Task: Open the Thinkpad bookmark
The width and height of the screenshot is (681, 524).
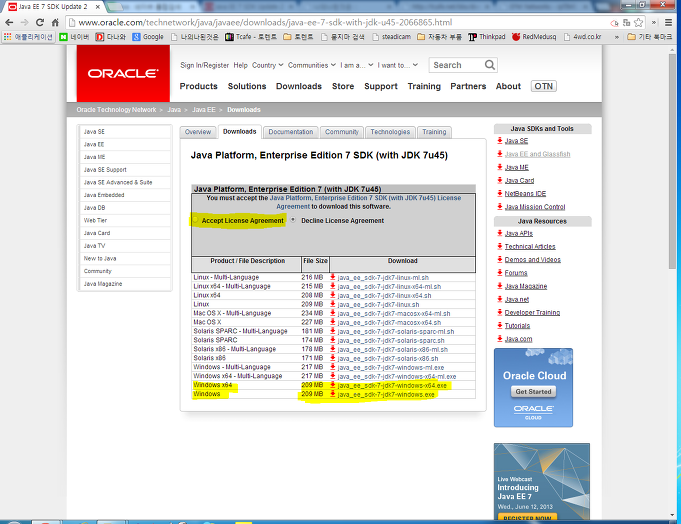Action: [x=486, y=37]
